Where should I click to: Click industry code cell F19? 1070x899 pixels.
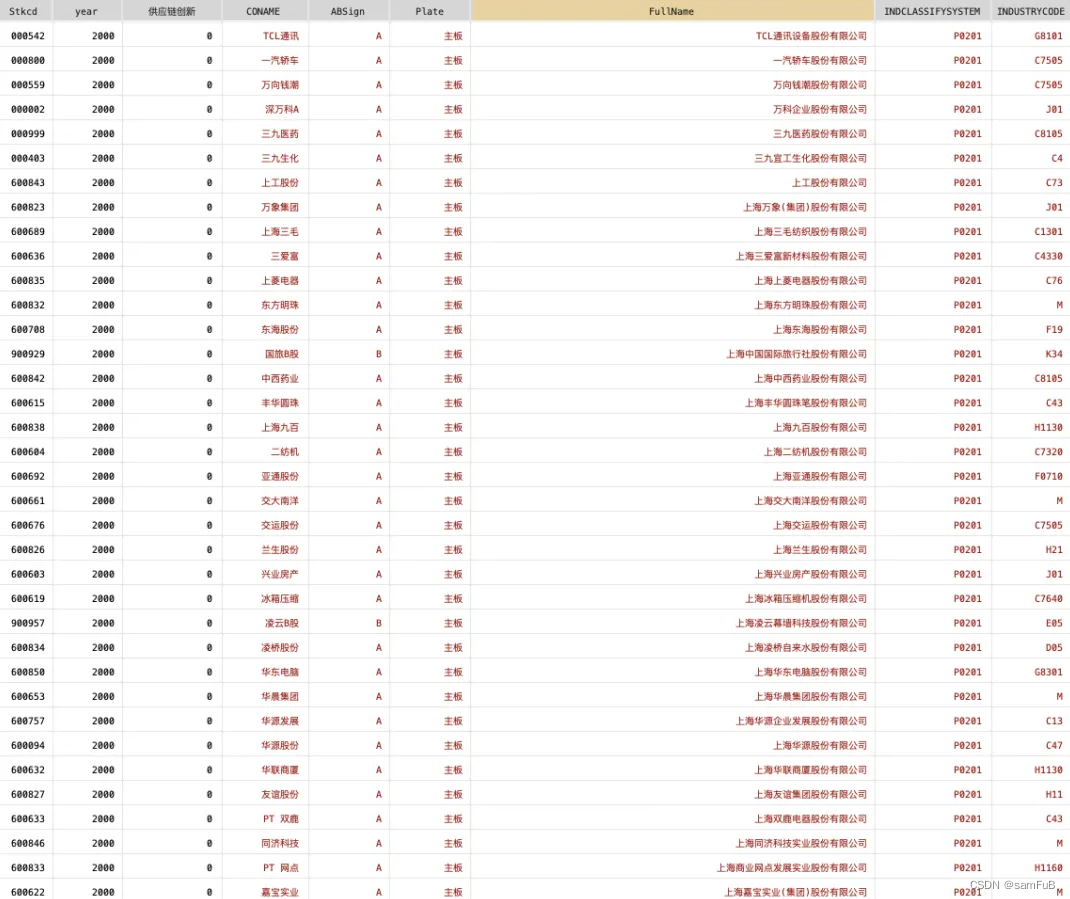(x=1054, y=329)
